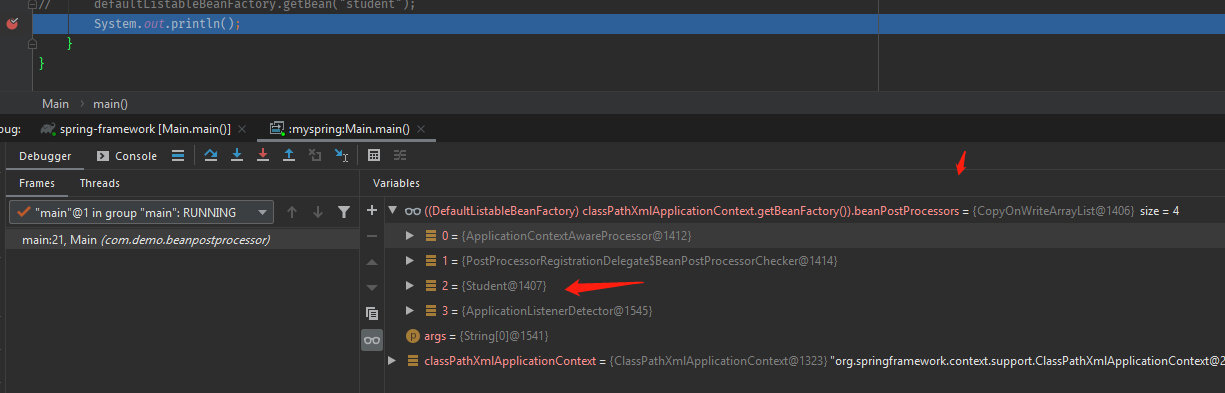Move the watch up with the triangle icon
1225x393 pixels.
pos(372,262)
